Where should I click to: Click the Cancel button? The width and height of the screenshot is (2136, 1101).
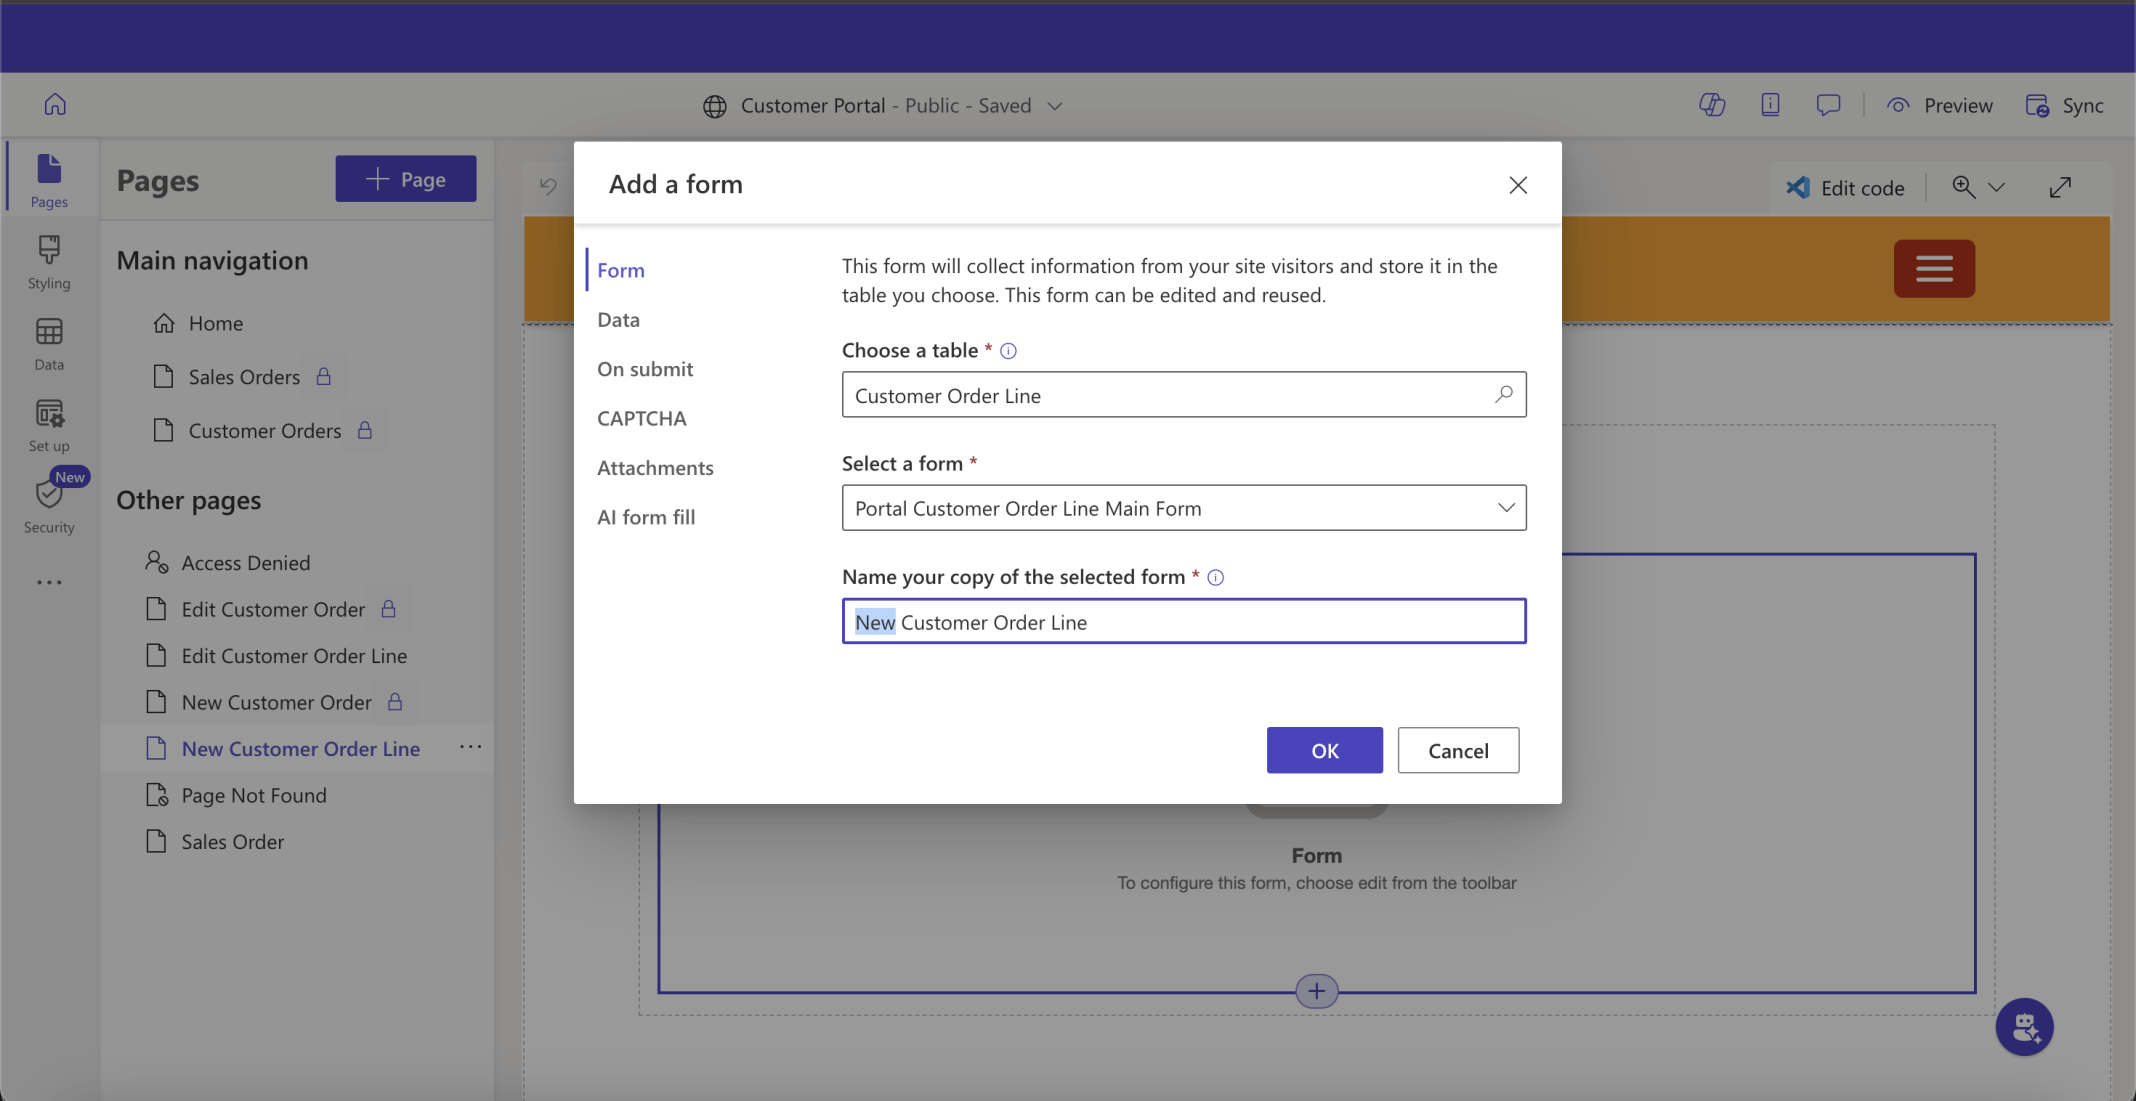pos(1457,750)
